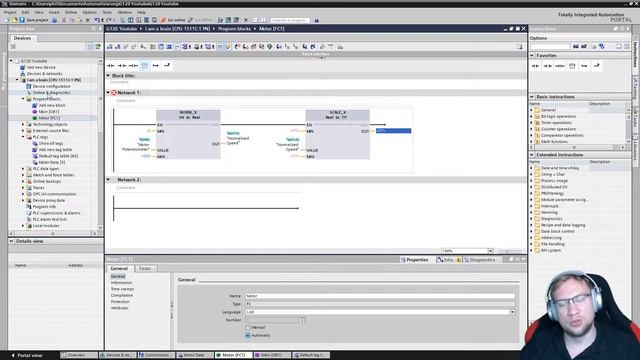The height and width of the screenshot is (360, 640).
Task: Click the Portal view button
Action: pos(27,356)
